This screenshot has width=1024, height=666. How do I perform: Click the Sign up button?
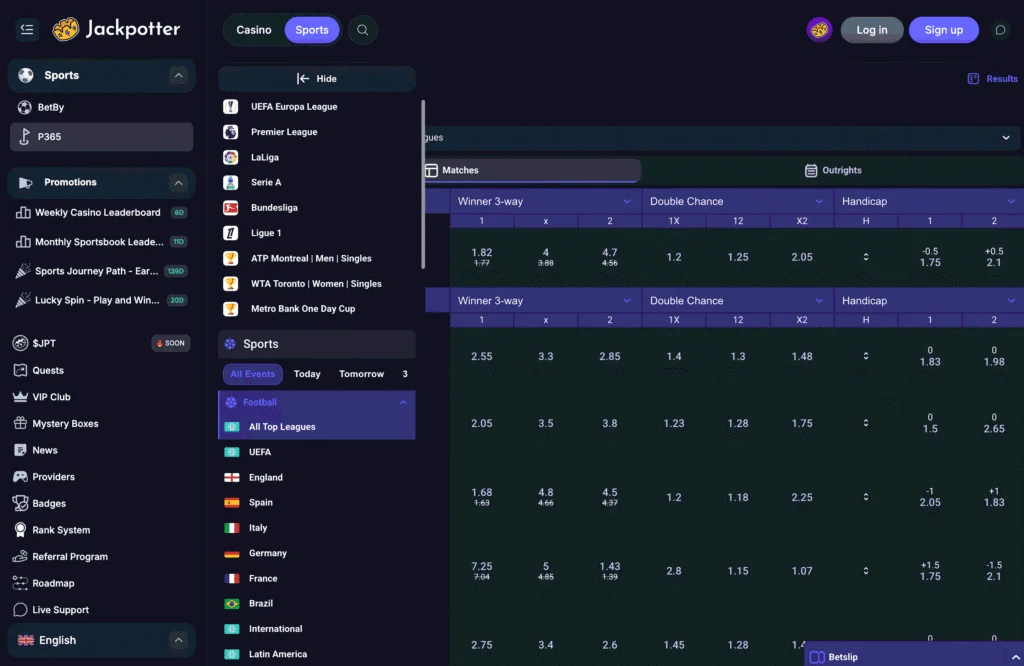tap(943, 30)
